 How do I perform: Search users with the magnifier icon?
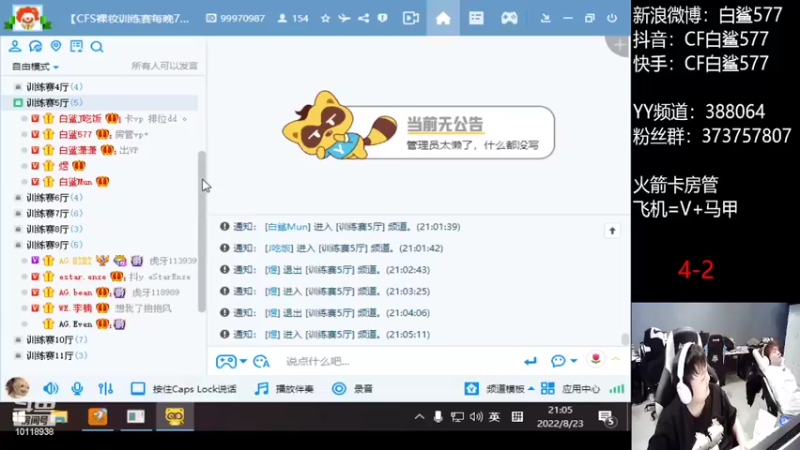(x=96, y=47)
